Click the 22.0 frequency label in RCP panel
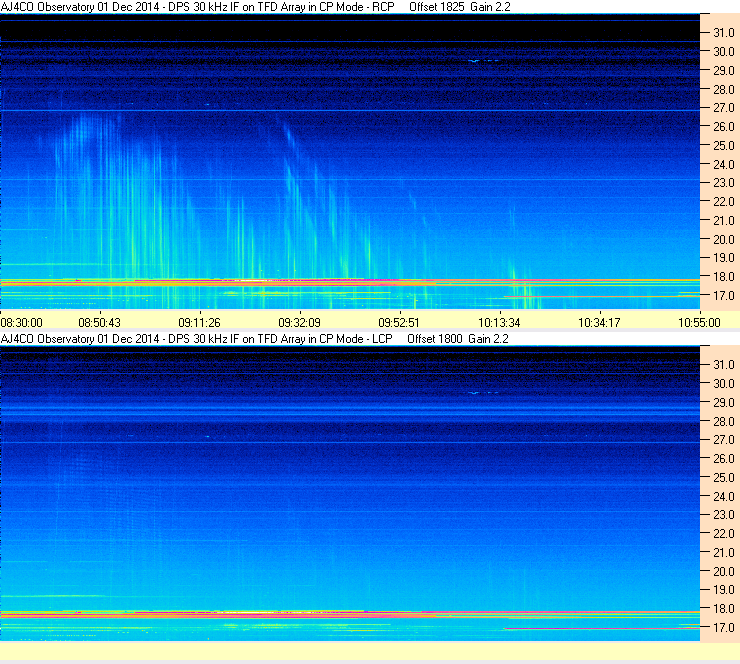 pyautogui.click(x=723, y=202)
